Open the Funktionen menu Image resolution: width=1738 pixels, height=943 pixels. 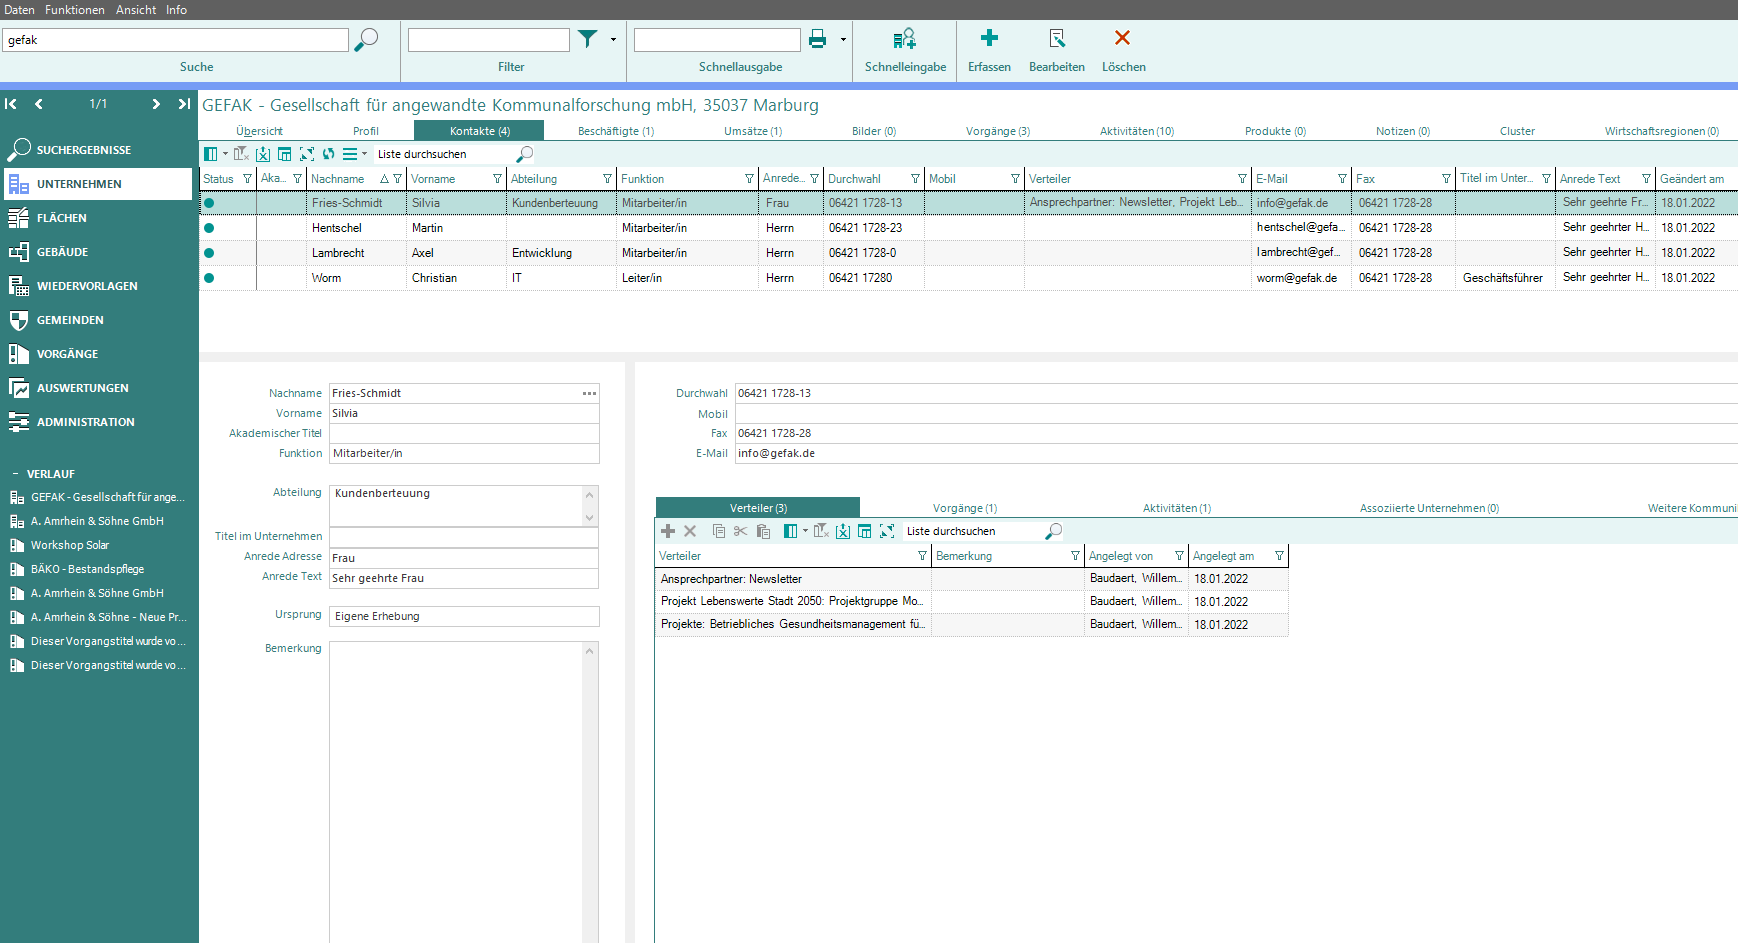[x=74, y=9]
